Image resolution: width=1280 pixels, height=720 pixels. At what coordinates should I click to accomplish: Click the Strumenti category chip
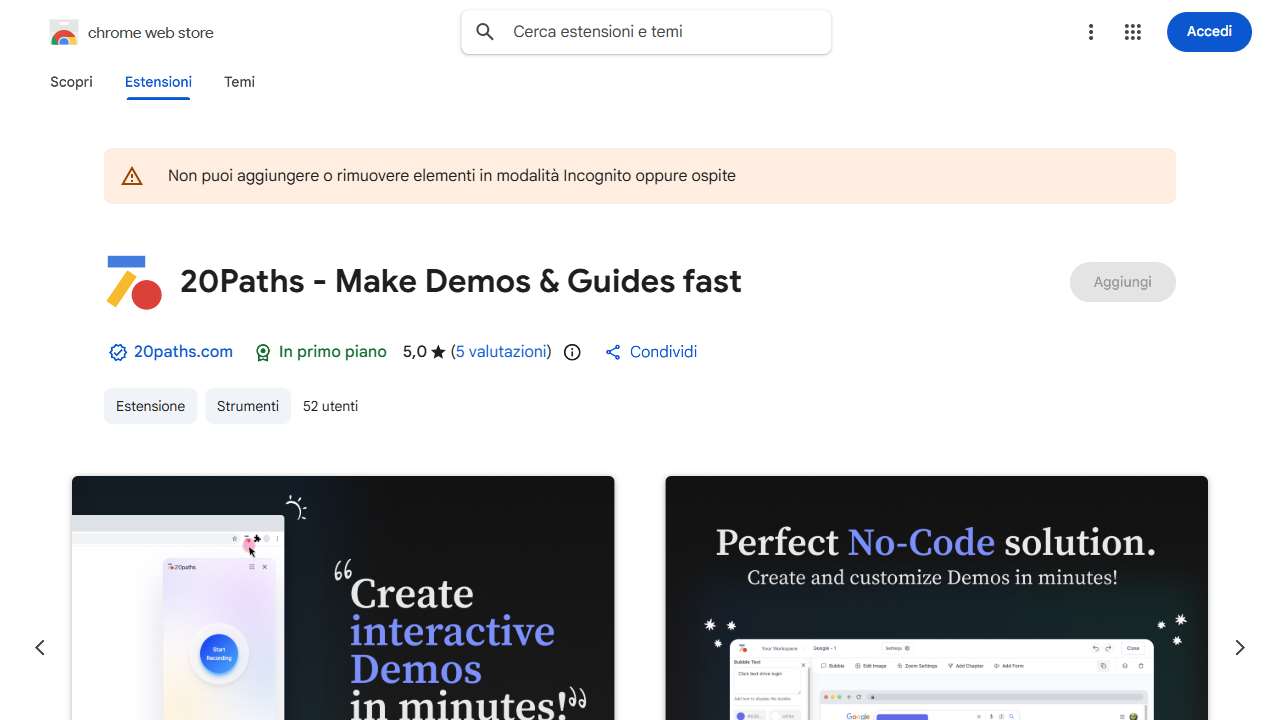pyautogui.click(x=248, y=406)
